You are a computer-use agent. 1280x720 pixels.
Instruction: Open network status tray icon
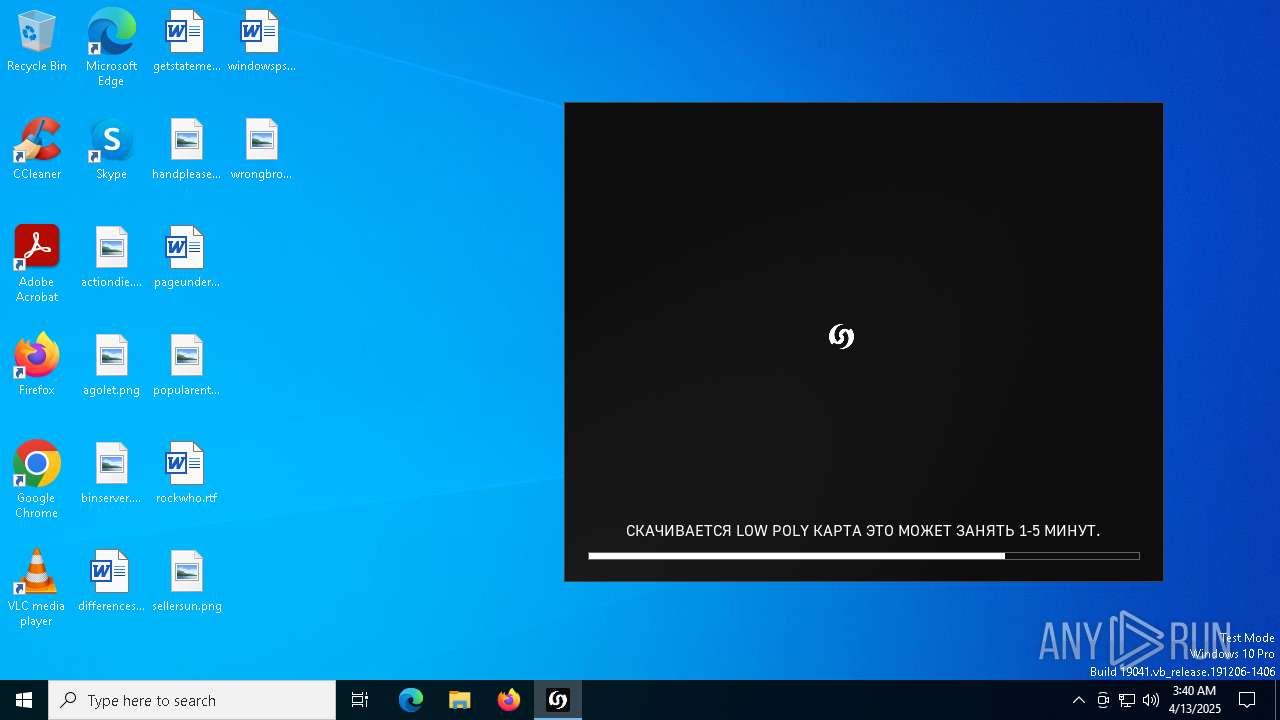point(1127,700)
